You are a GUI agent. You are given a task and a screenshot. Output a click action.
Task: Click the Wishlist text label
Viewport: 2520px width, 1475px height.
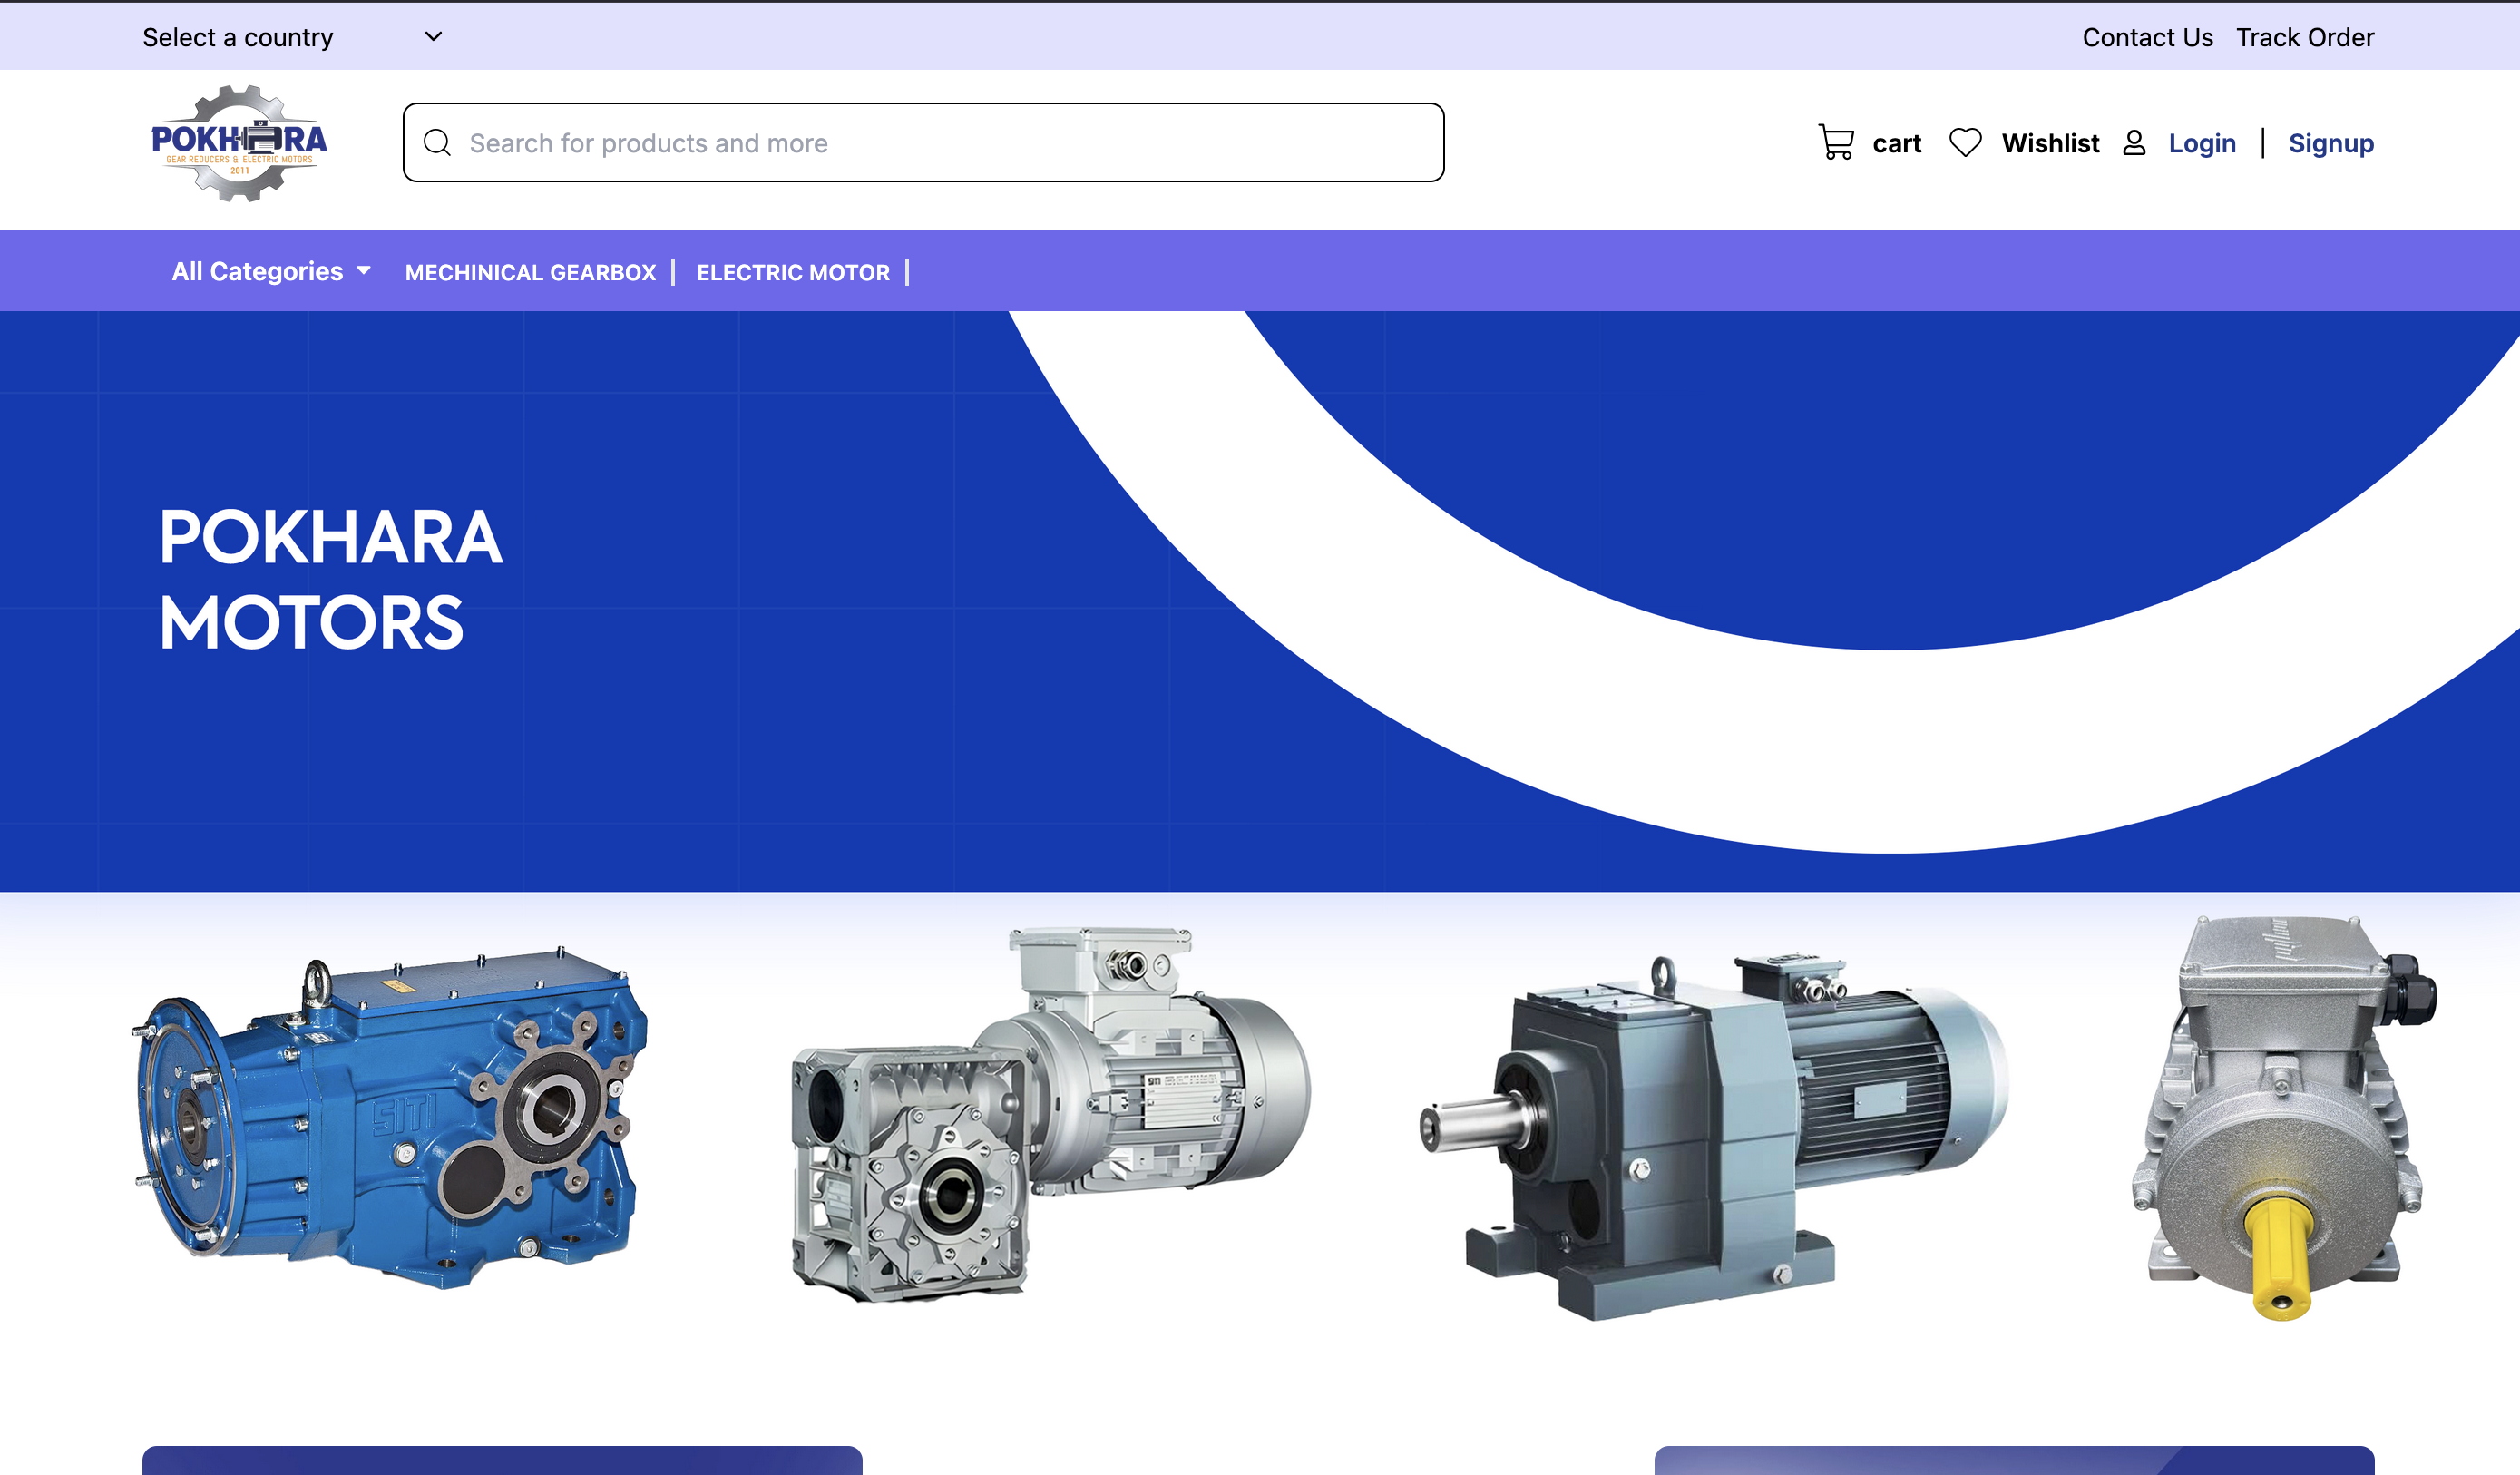click(2050, 143)
